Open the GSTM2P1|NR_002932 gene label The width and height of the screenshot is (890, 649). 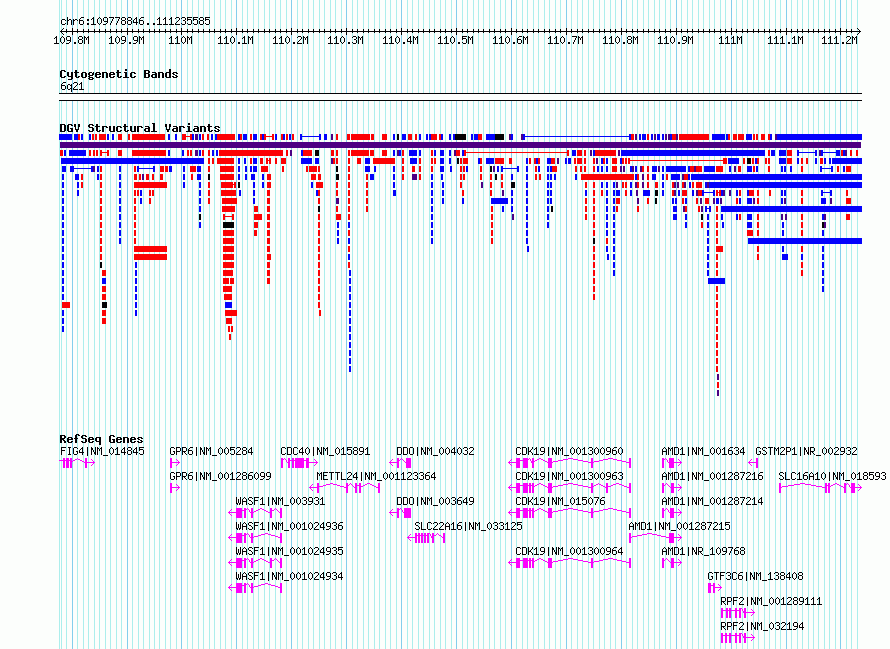coord(806,451)
